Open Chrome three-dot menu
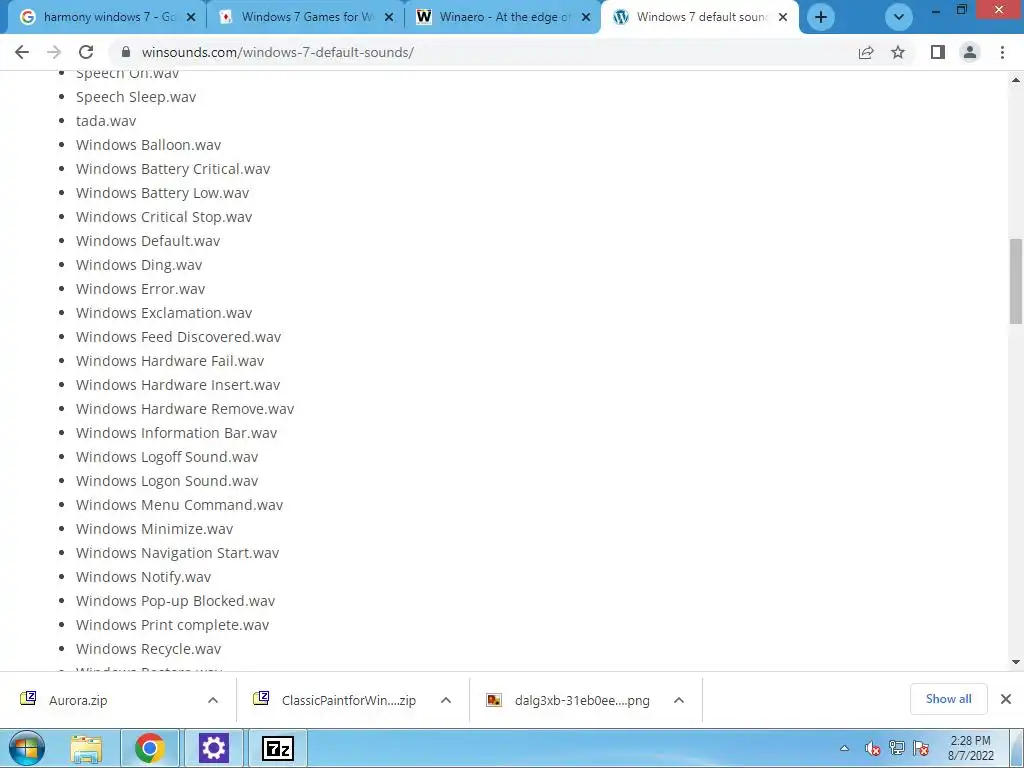Screen dimensions: 1024x768 tap(1002, 52)
